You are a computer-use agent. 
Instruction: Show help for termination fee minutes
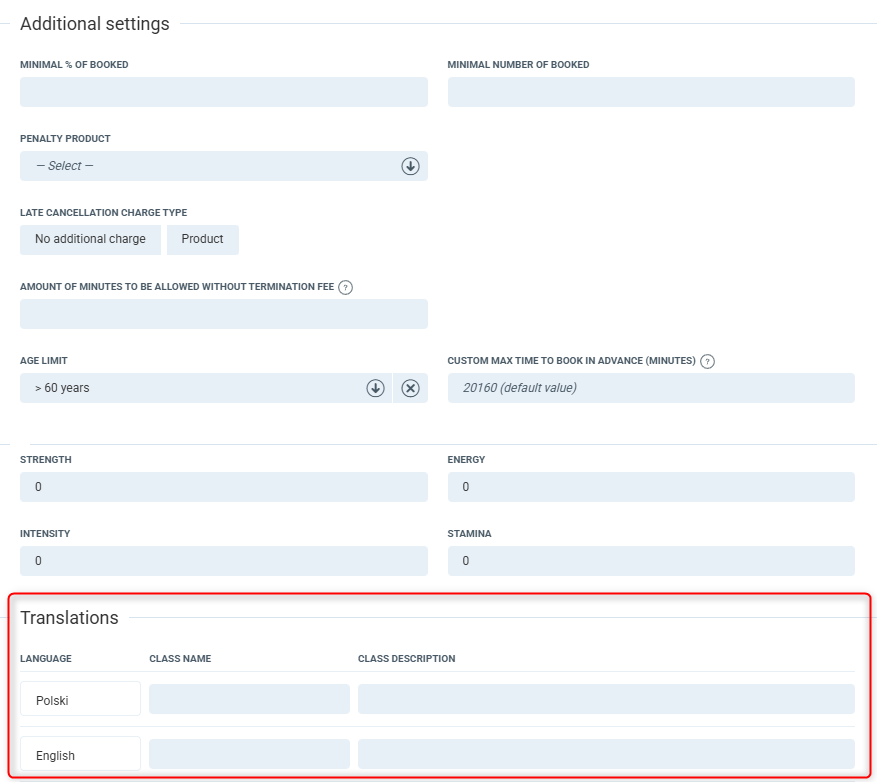pyautogui.click(x=345, y=287)
